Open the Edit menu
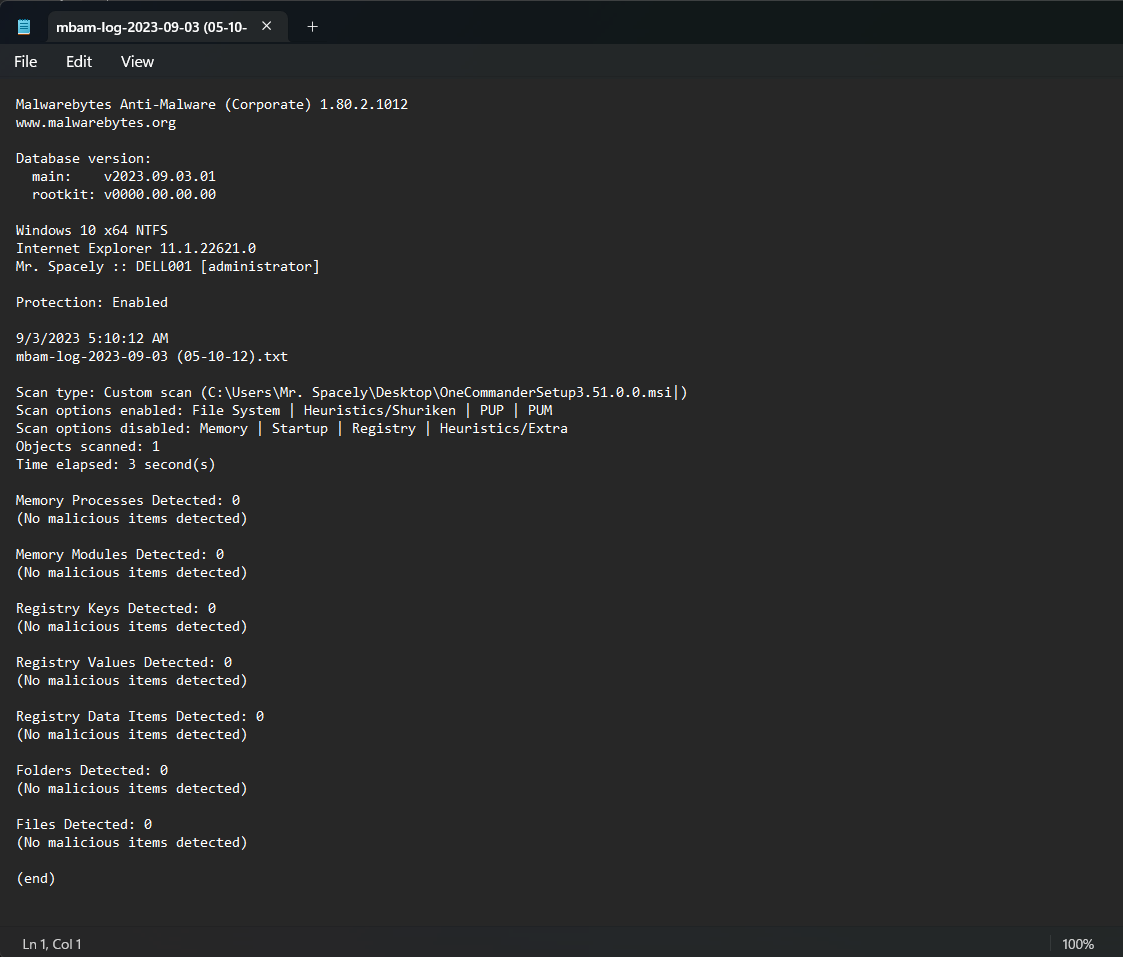 click(x=79, y=62)
